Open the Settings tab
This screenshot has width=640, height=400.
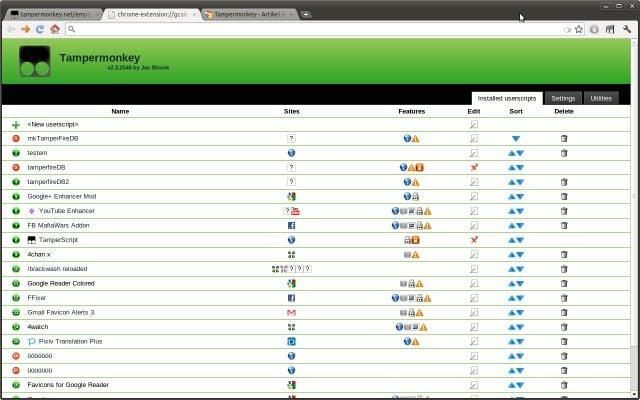tap(563, 98)
